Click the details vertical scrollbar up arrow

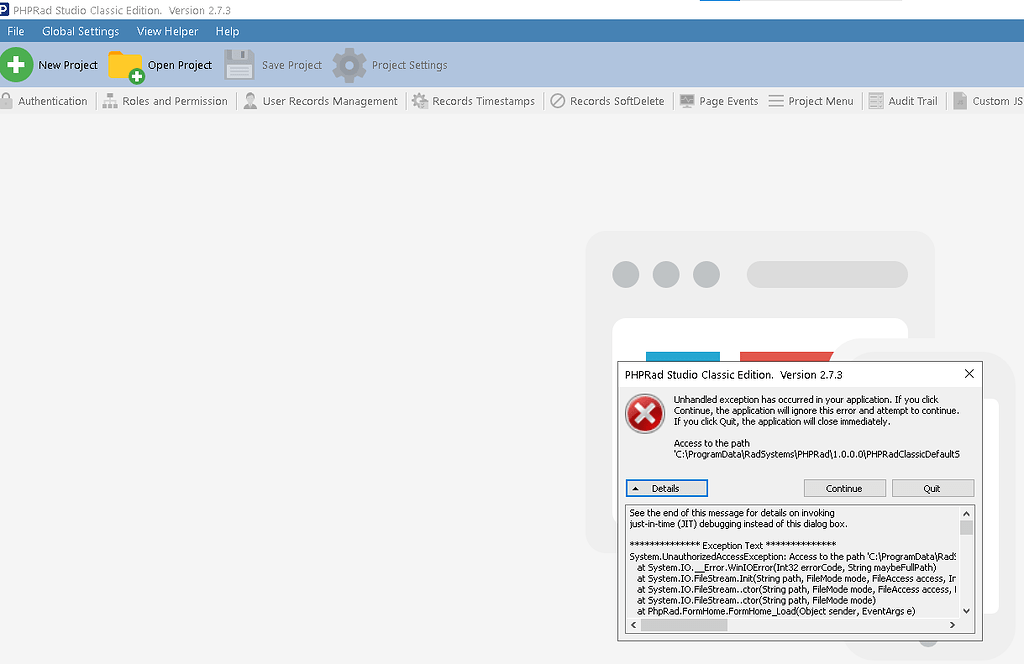click(967, 513)
